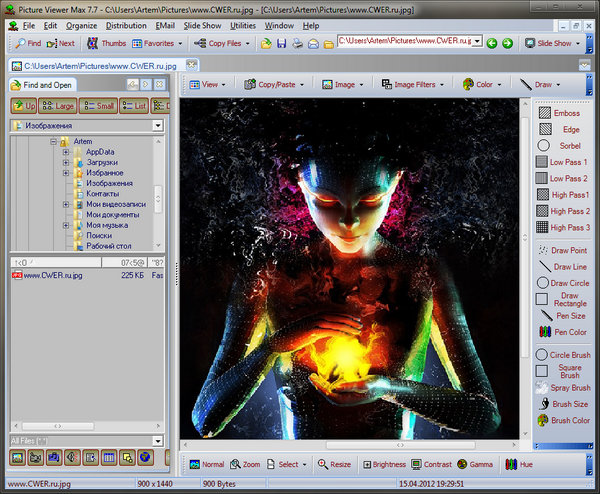
Task: Select the Контакты folder in tree
Action: pyautogui.click(x=103, y=194)
